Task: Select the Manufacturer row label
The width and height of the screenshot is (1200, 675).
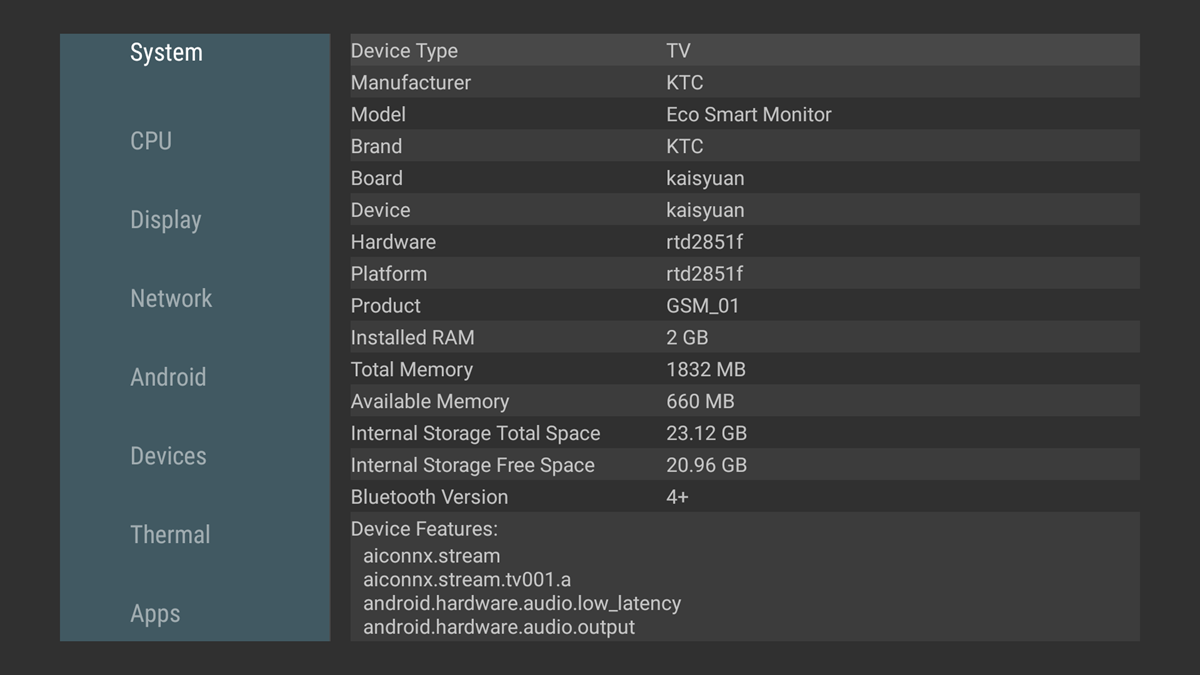Action: tap(411, 83)
